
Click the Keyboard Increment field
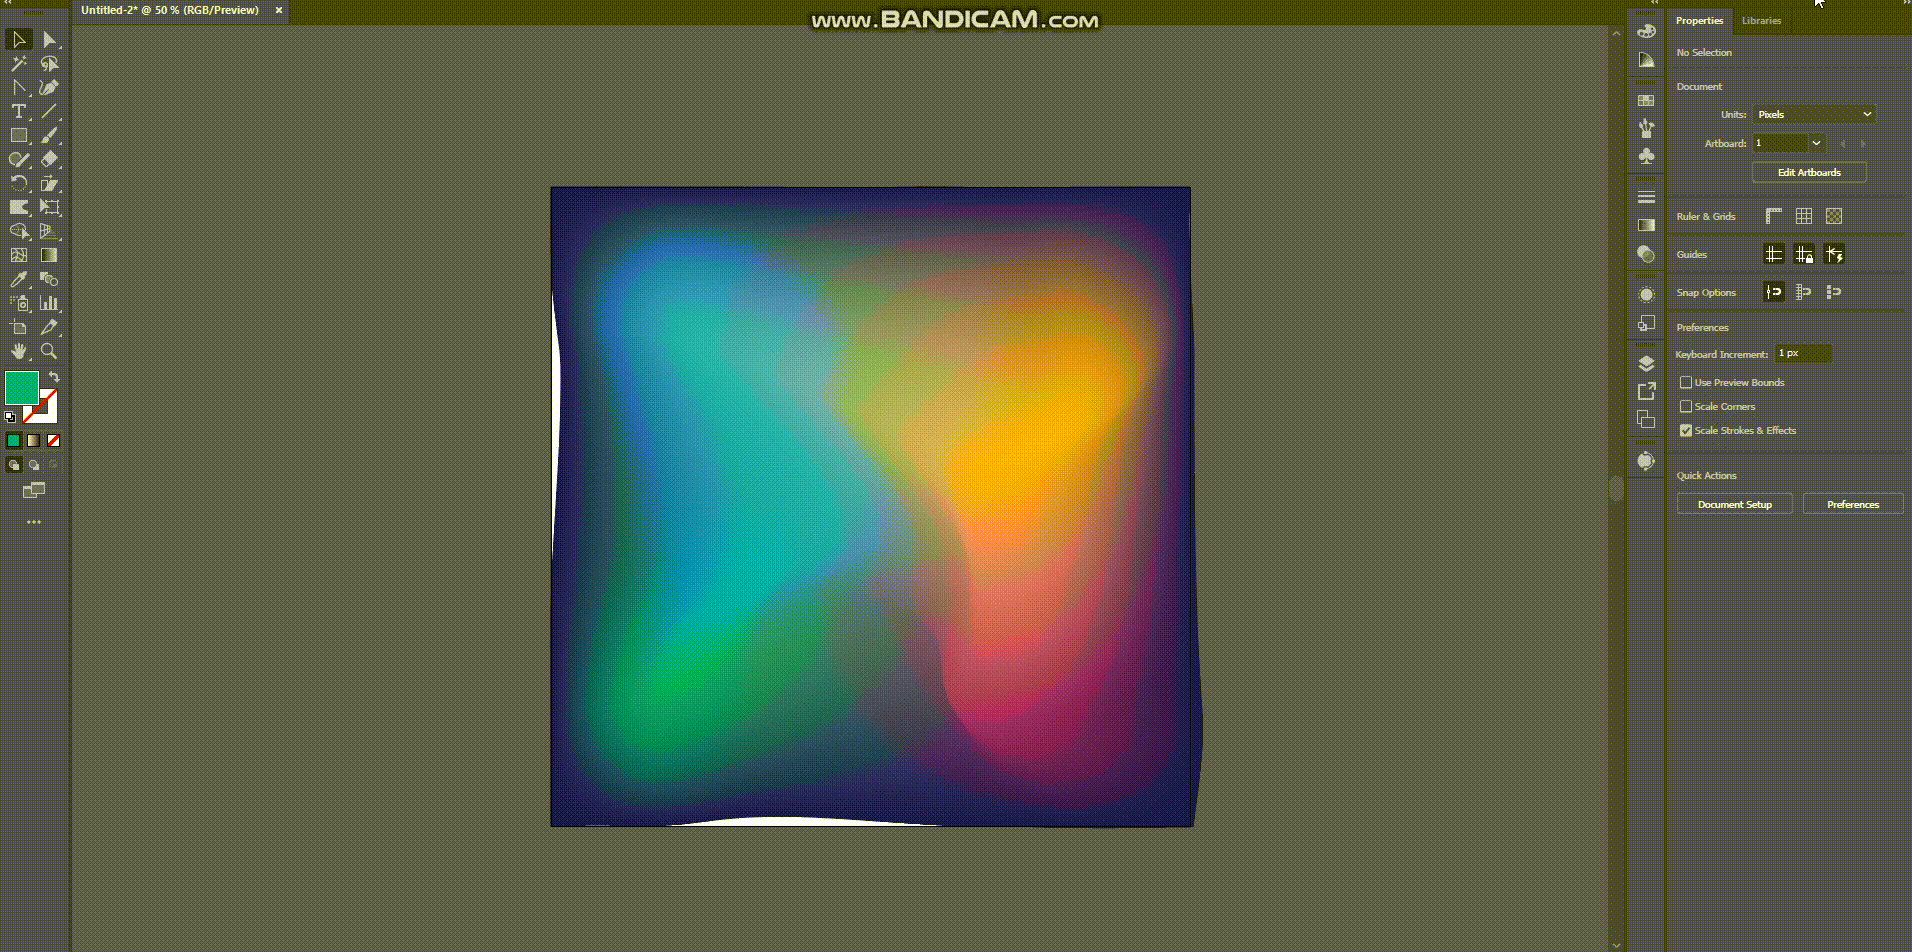(x=1803, y=353)
